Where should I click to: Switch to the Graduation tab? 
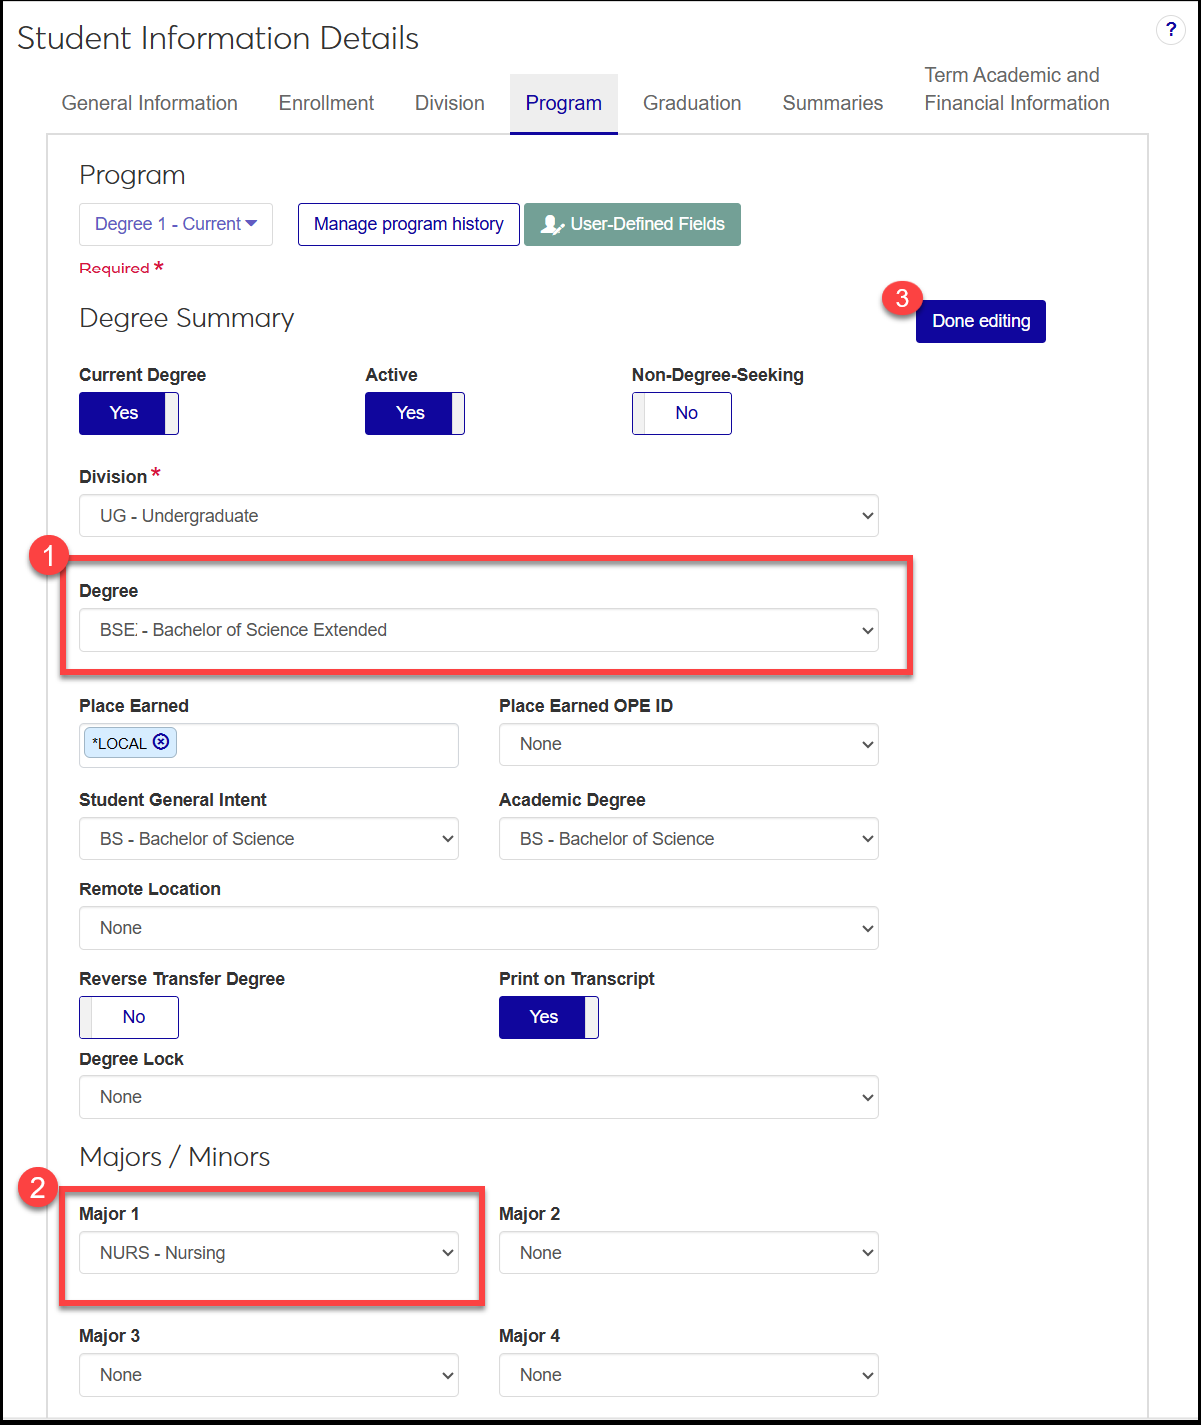click(x=691, y=103)
